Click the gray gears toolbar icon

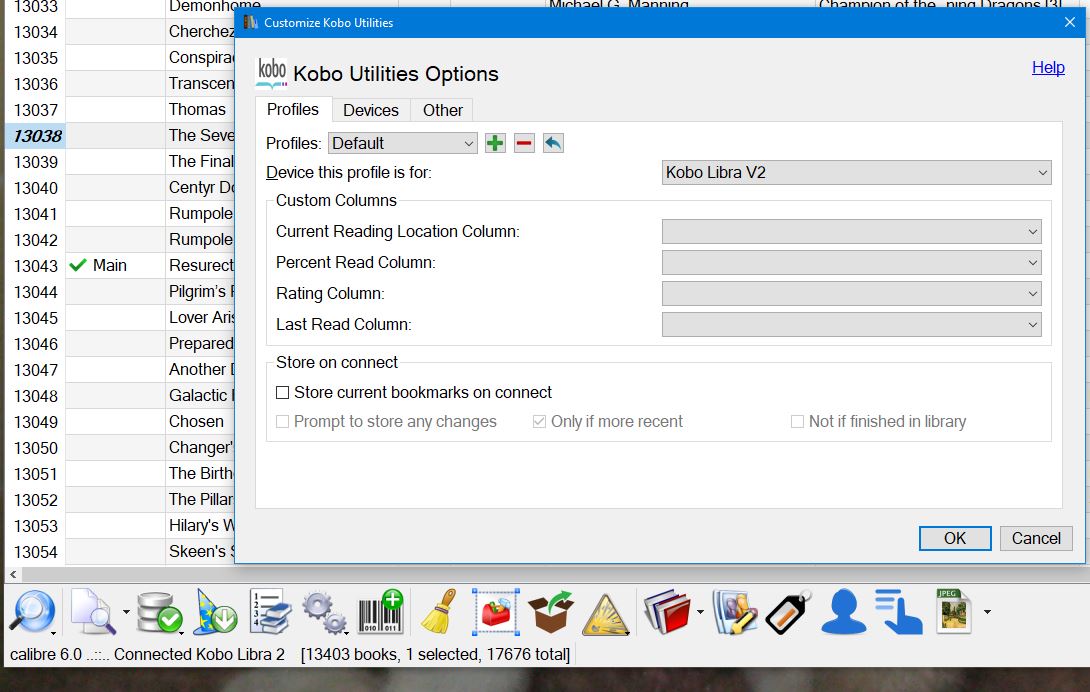pos(325,612)
